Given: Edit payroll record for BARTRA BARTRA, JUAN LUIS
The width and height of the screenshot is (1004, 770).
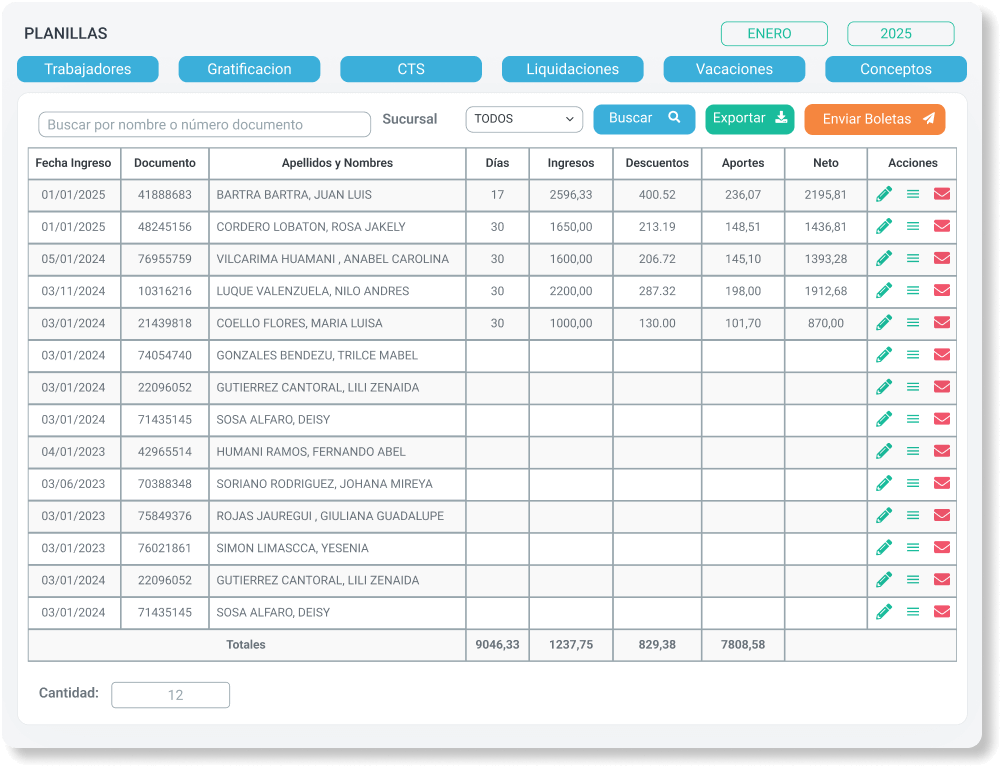Looking at the screenshot, I should point(884,194).
